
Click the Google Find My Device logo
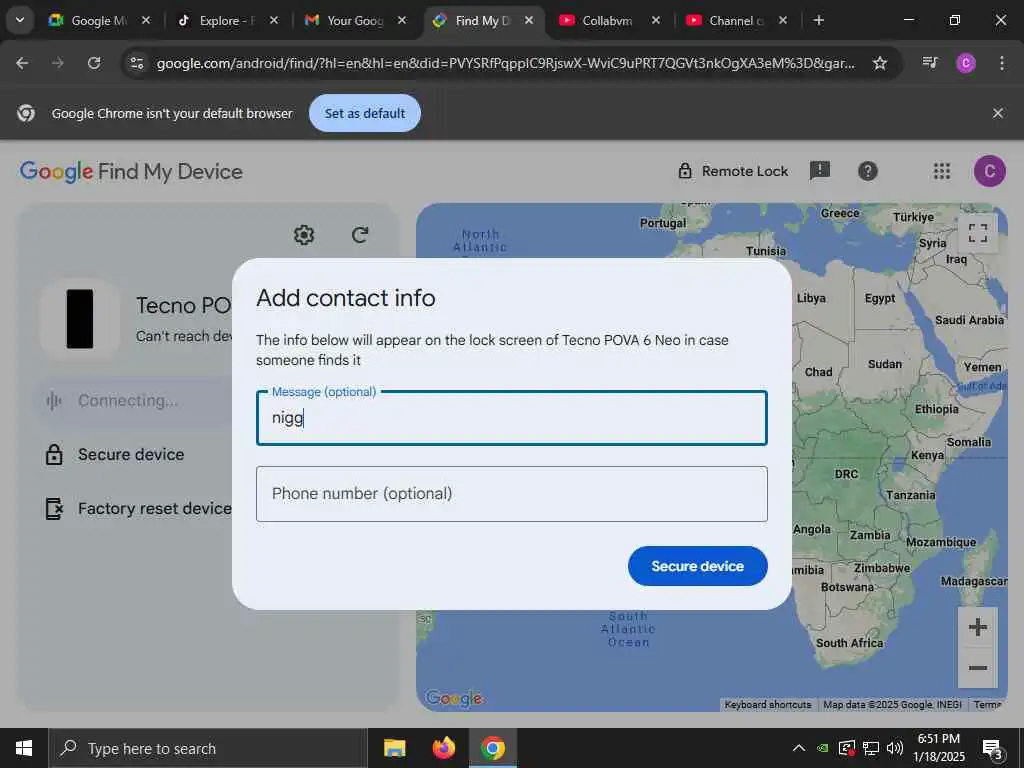click(131, 172)
